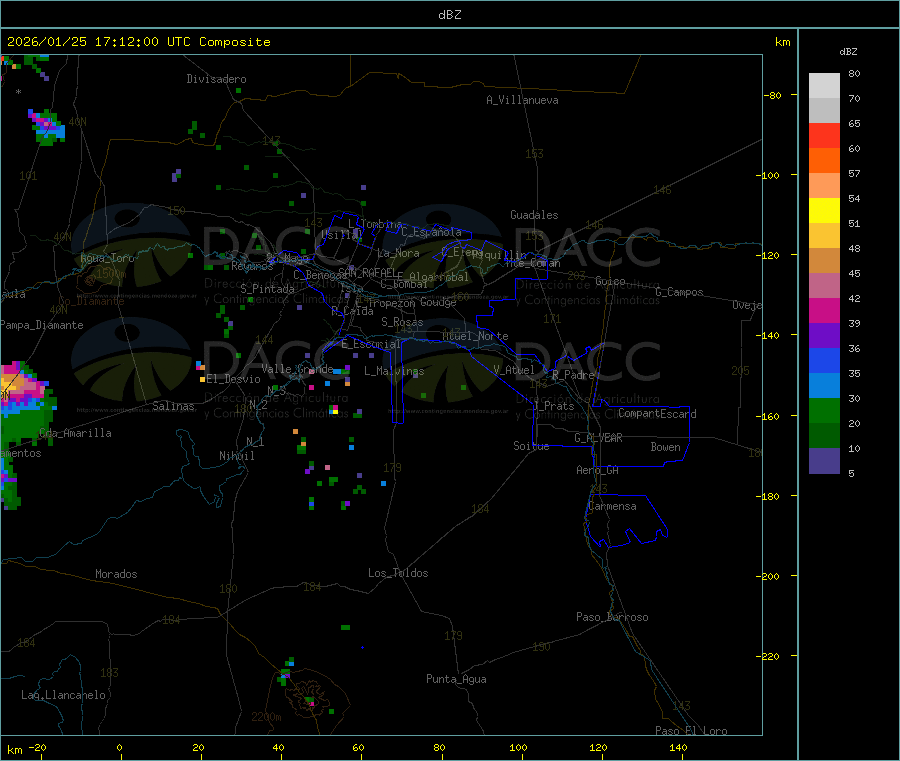Click the Morados place label
The height and width of the screenshot is (761, 900).
(x=116, y=574)
